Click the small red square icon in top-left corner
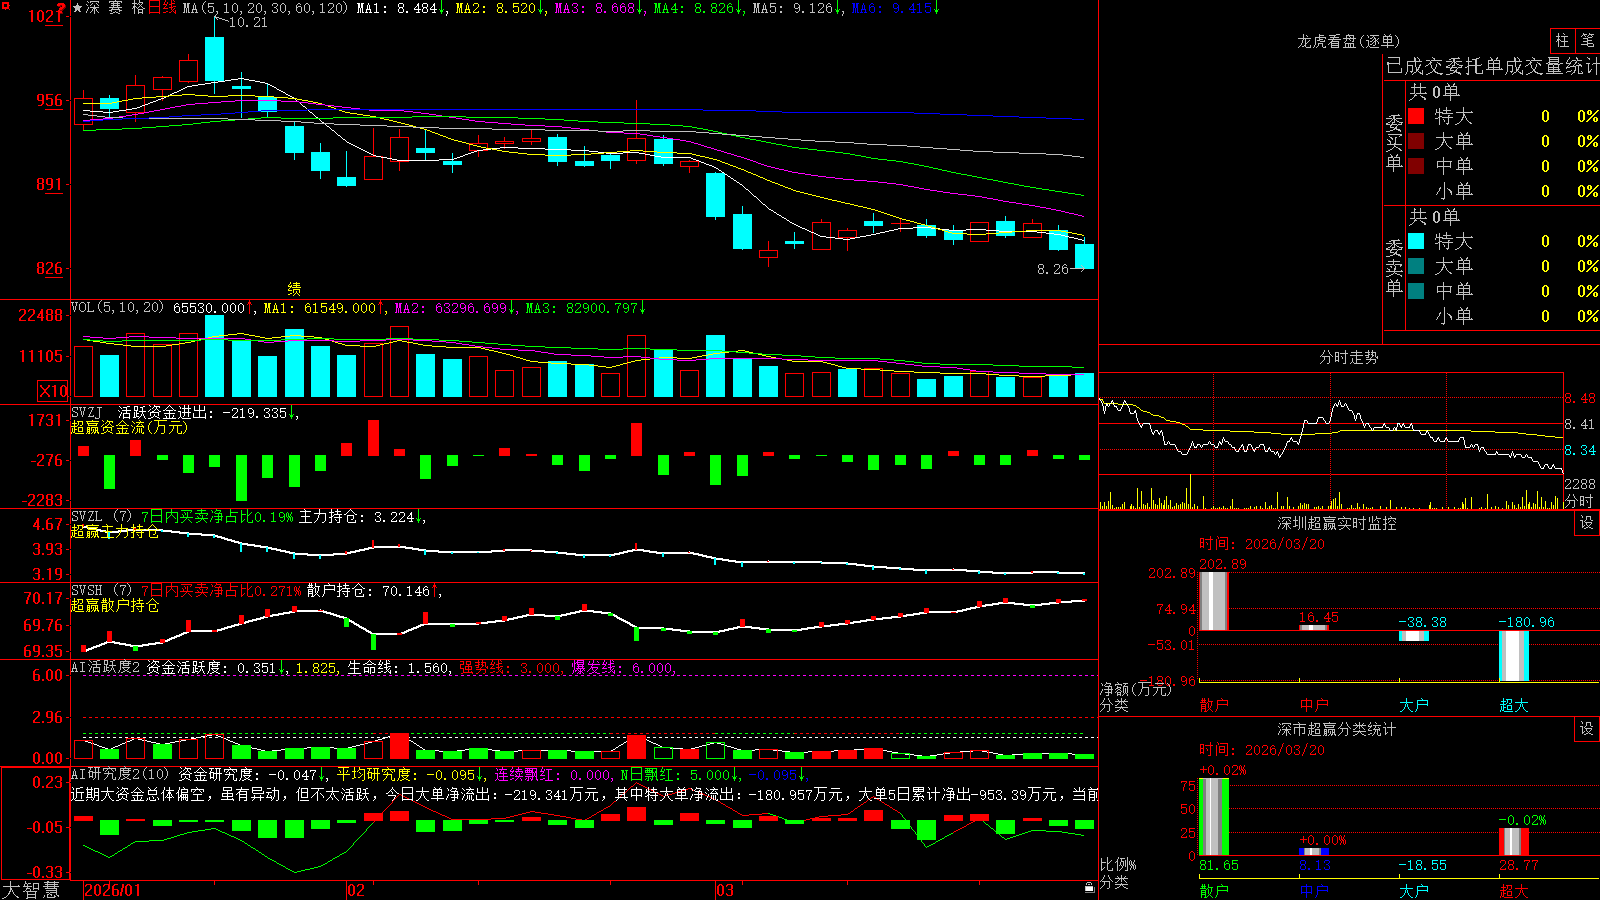 (4, 5)
